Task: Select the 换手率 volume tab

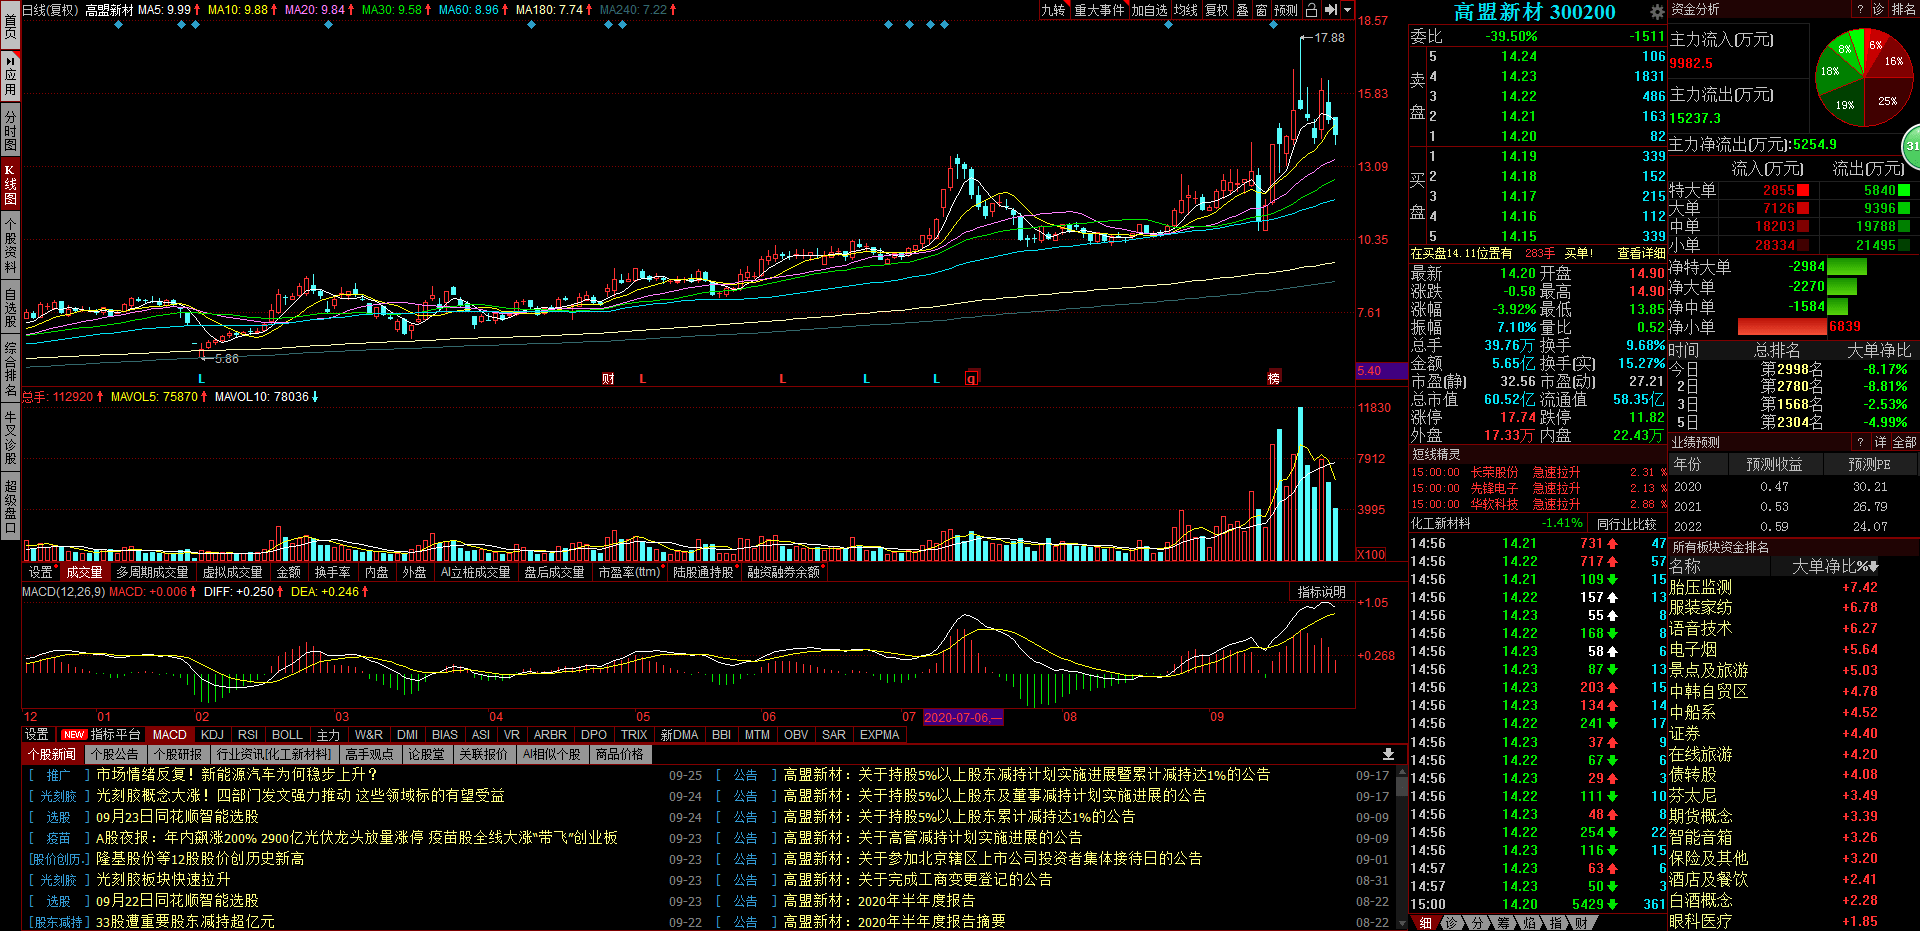Action: (332, 572)
